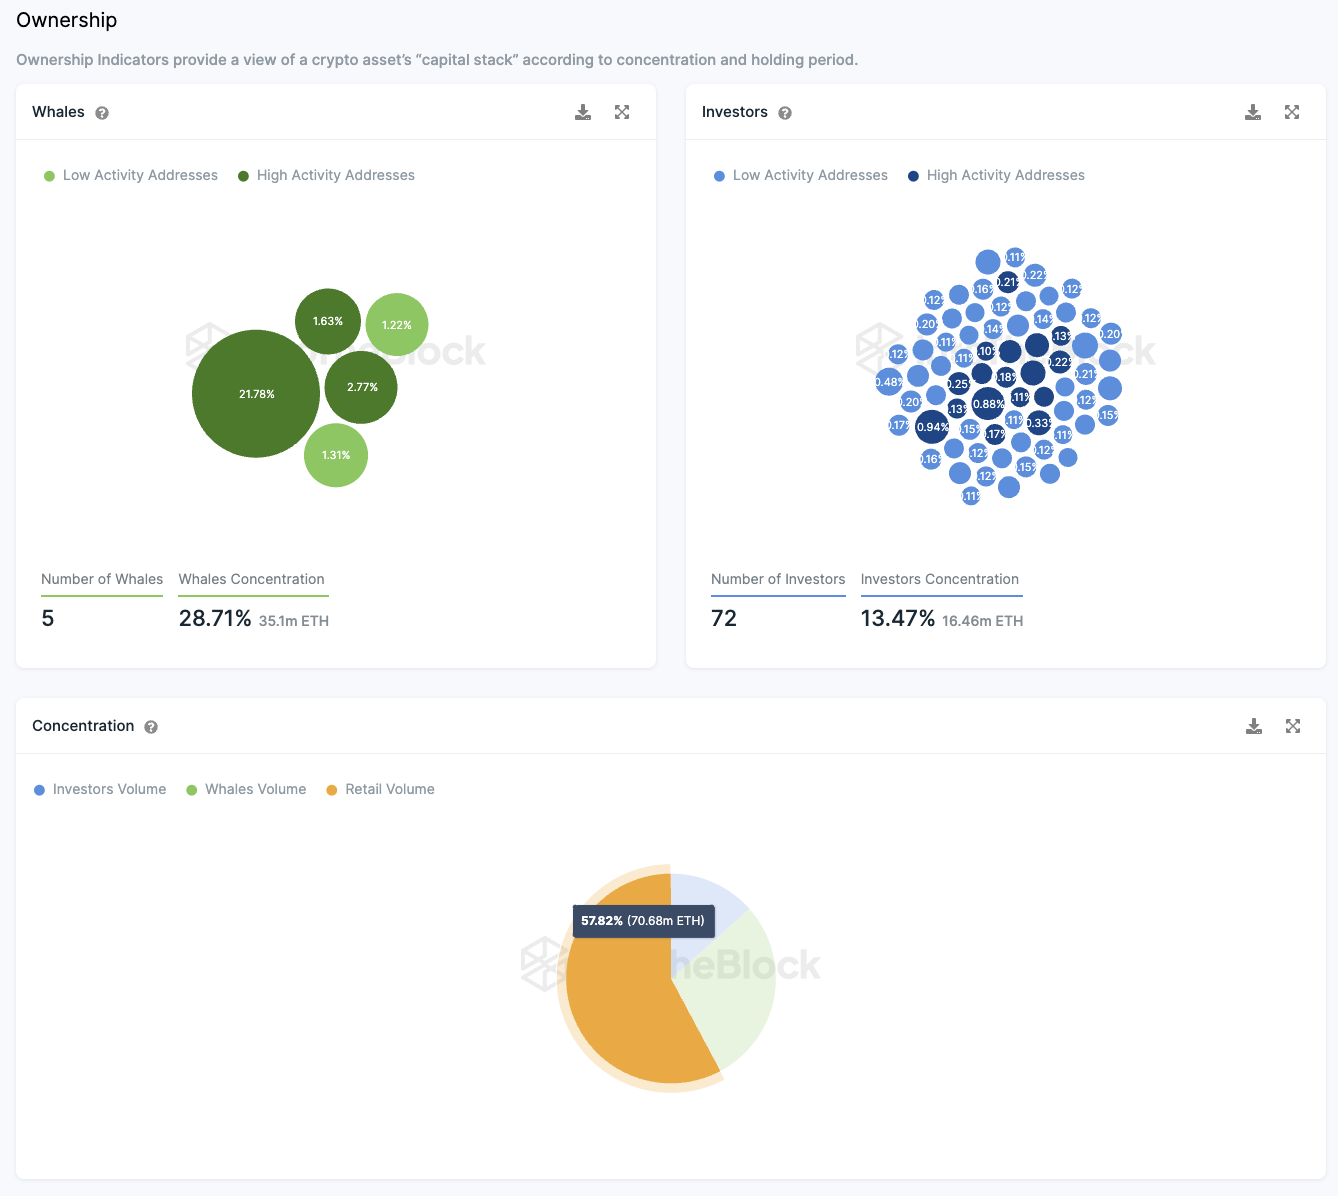Select the Number of Investors tab
1338x1196 pixels.
tap(778, 580)
